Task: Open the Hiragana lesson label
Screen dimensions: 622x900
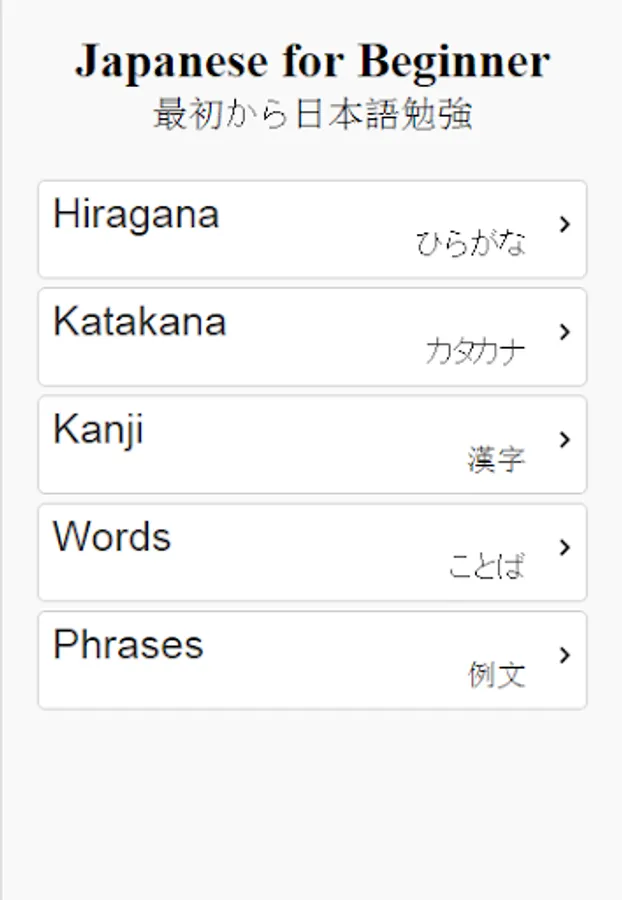Action: click(x=136, y=214)
